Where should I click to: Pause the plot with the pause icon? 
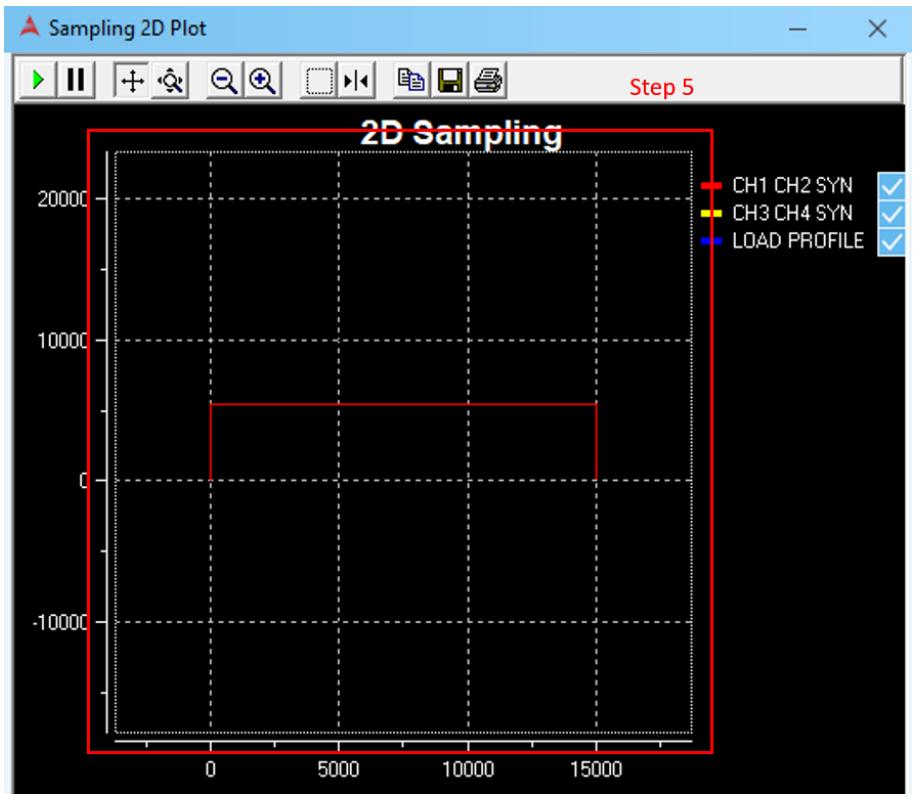click(76, 80)
